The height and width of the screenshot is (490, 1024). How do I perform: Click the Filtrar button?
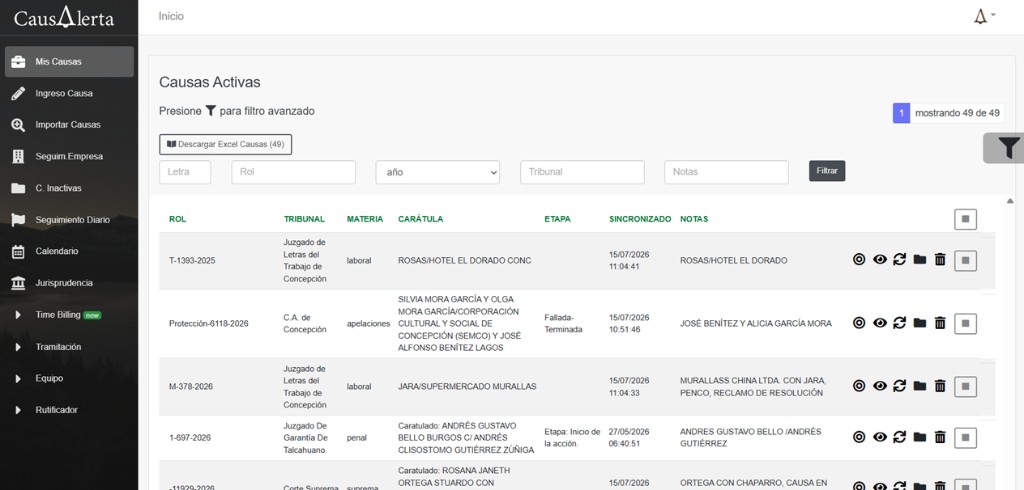(x=827, y=171)
